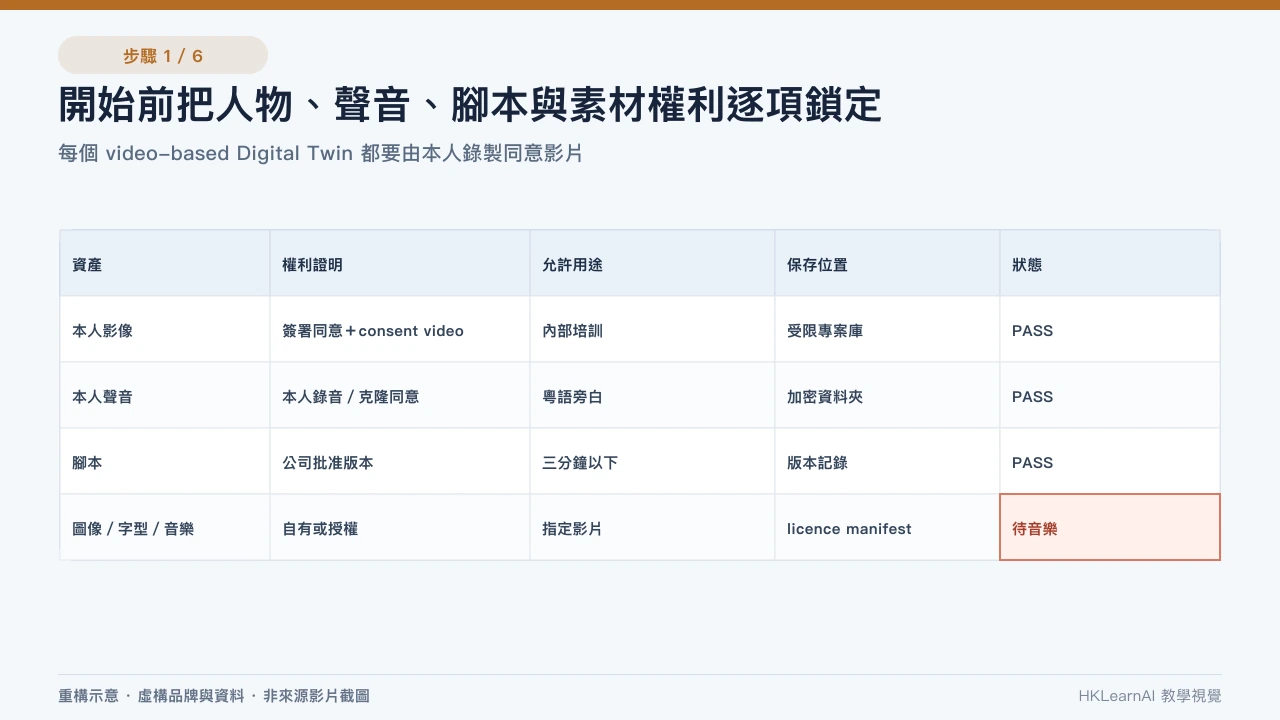
Task: Select the 簽署同意＋consent video cell
Action: pyautogui.click(x=400, y=330)
